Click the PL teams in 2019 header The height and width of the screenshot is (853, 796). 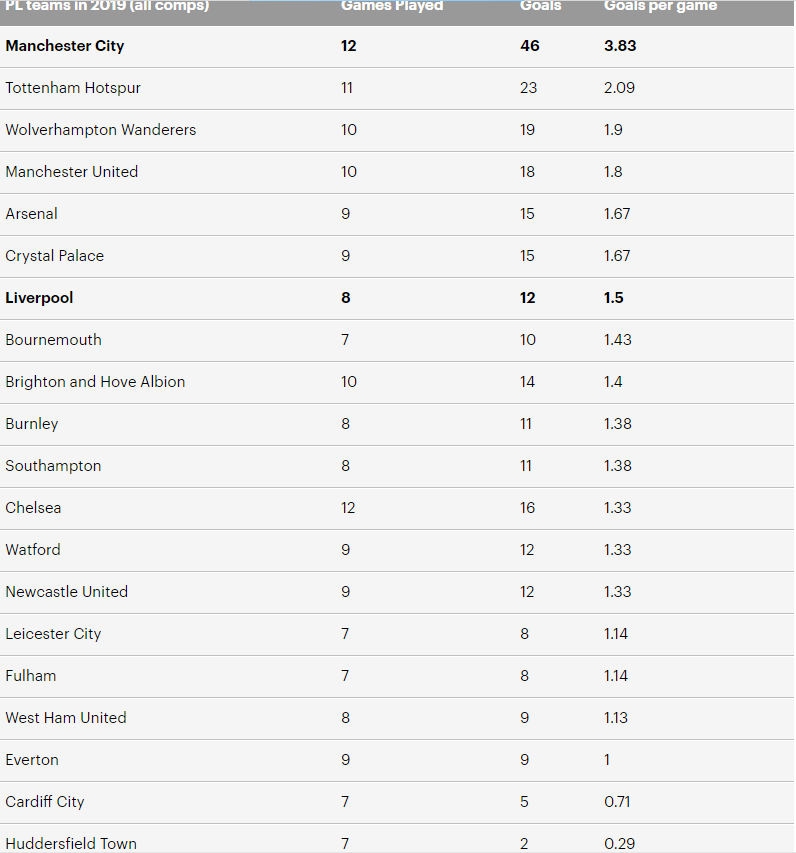(x=107, y=6)
